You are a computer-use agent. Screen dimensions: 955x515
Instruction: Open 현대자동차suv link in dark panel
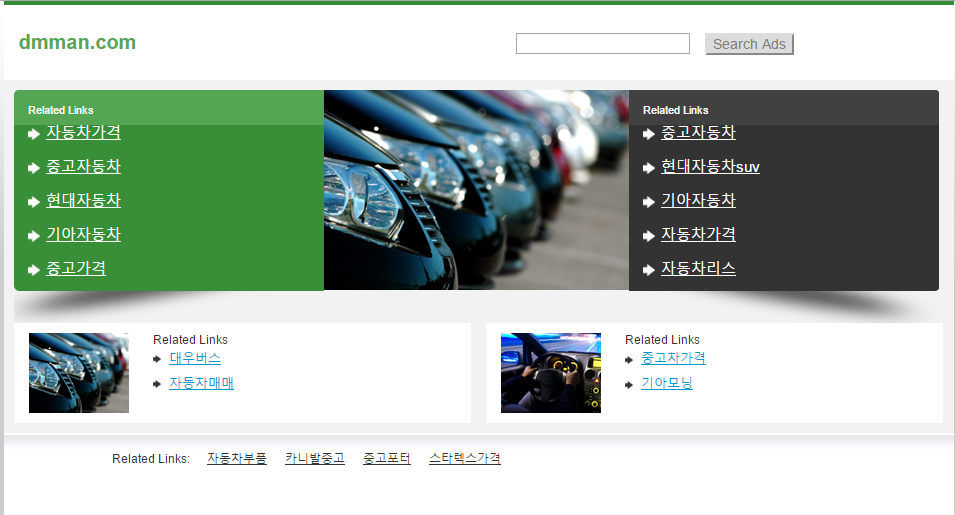click(710, 166)
